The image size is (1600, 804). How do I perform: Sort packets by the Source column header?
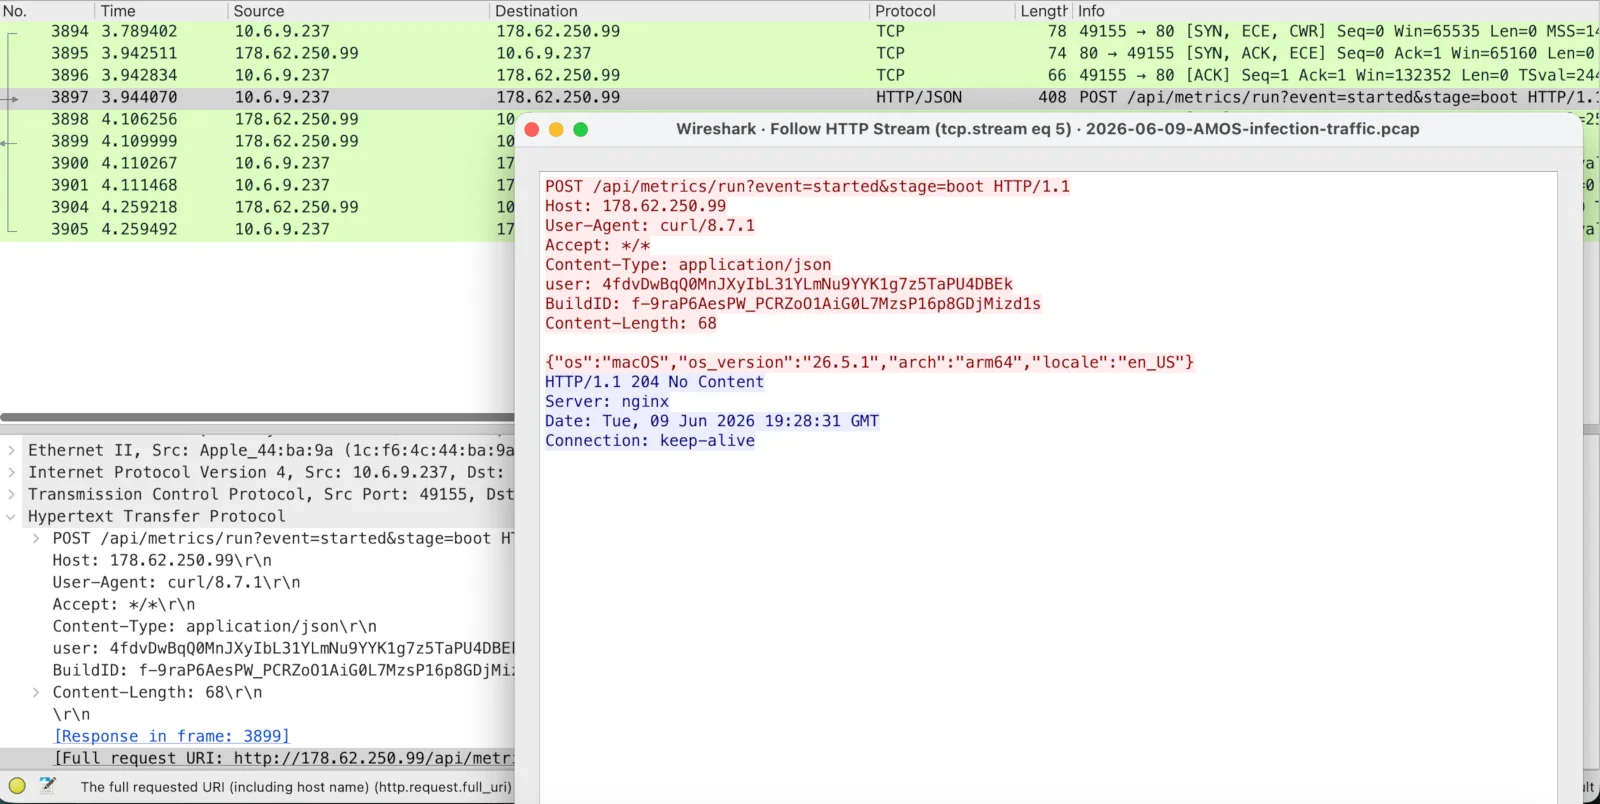pyautogui.click(x=358, y=11)
